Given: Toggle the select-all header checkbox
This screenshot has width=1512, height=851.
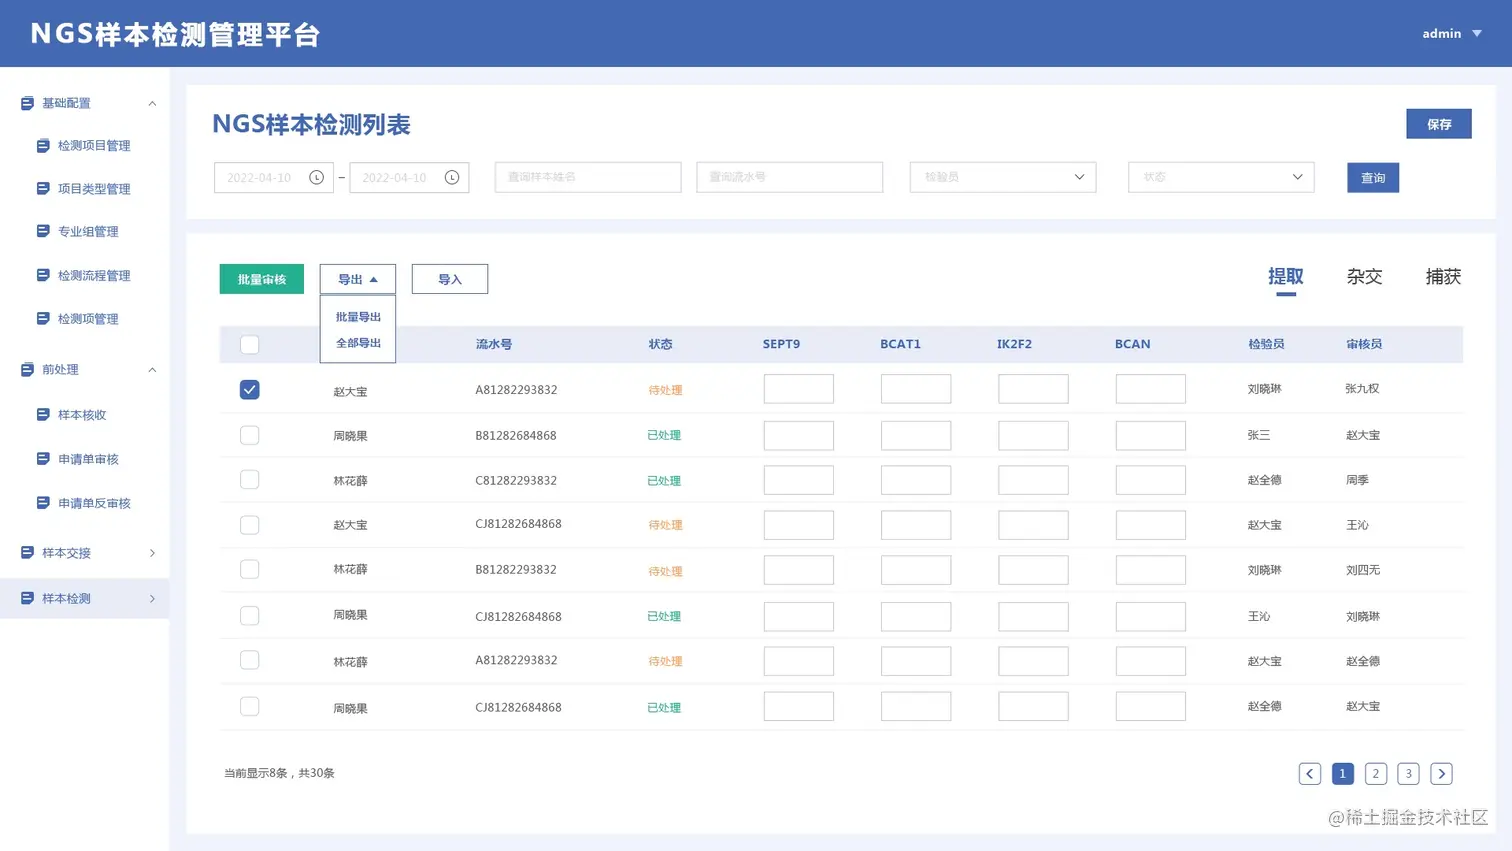Looking at the screenshot, I should (250, 344).
